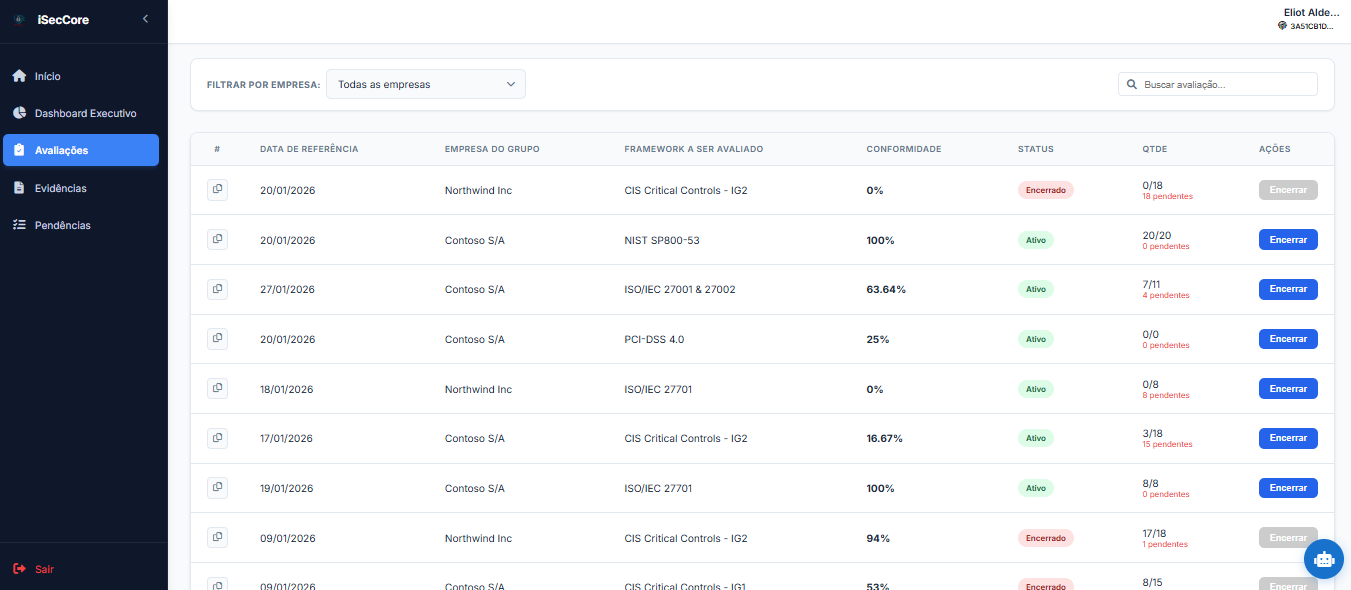
Task: Click the Empresa do Grupo column header
Action: (492, 149)
